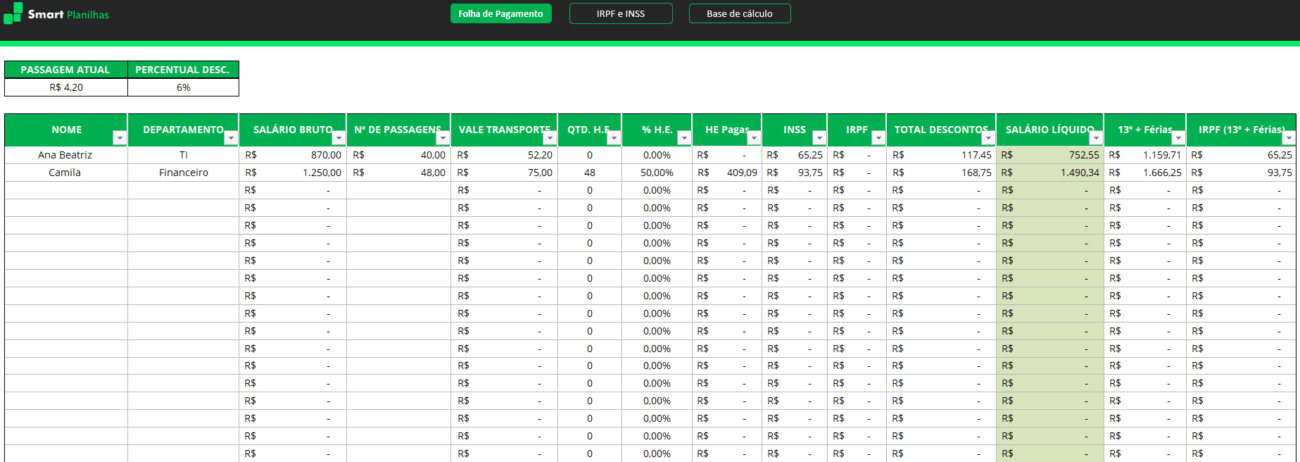The width and height of the screenshot is (1300, 462).
Task: Open the Folha de Pagamento tab
Action: [501, 14]
